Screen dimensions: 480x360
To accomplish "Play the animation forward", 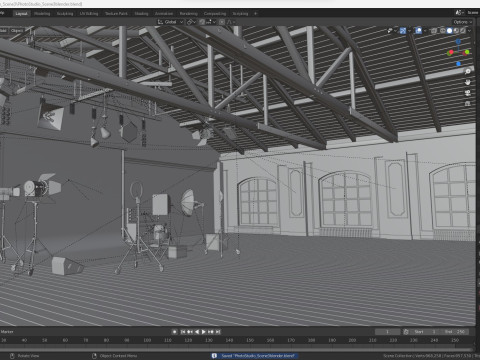I will pos(203,332).
